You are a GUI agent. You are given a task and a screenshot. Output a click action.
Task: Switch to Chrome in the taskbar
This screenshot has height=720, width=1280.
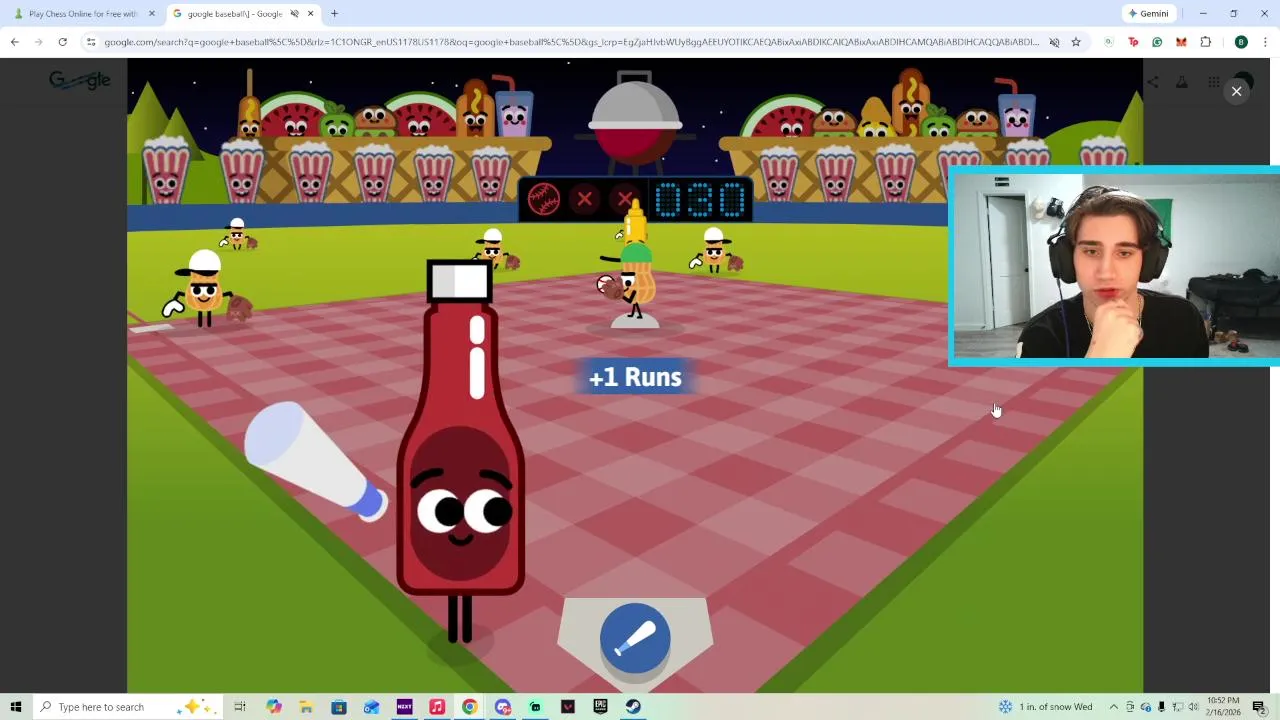pos(469,707)
